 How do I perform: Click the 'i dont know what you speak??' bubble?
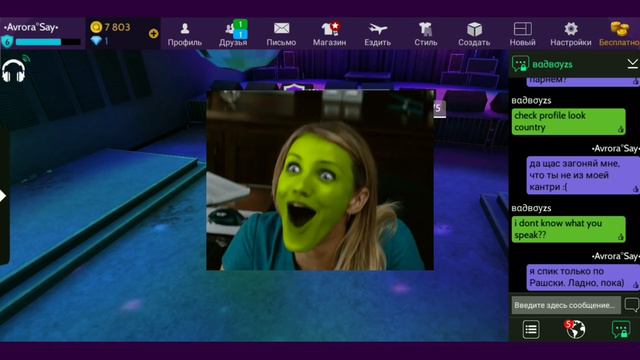(x=569, y=229)
